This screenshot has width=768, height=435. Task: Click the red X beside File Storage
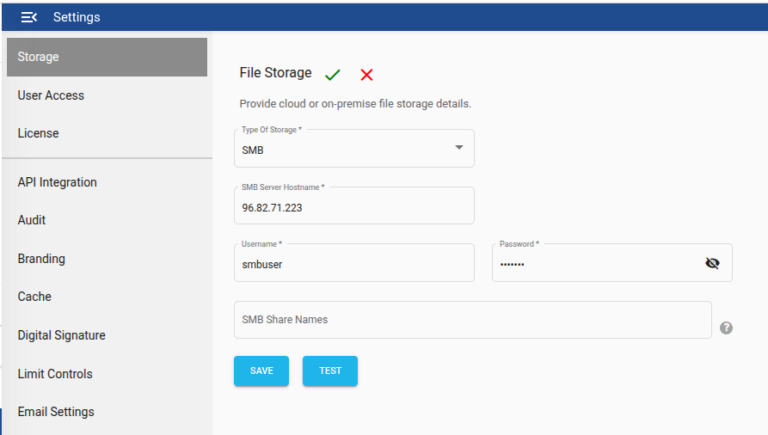[x=367, y=75]
